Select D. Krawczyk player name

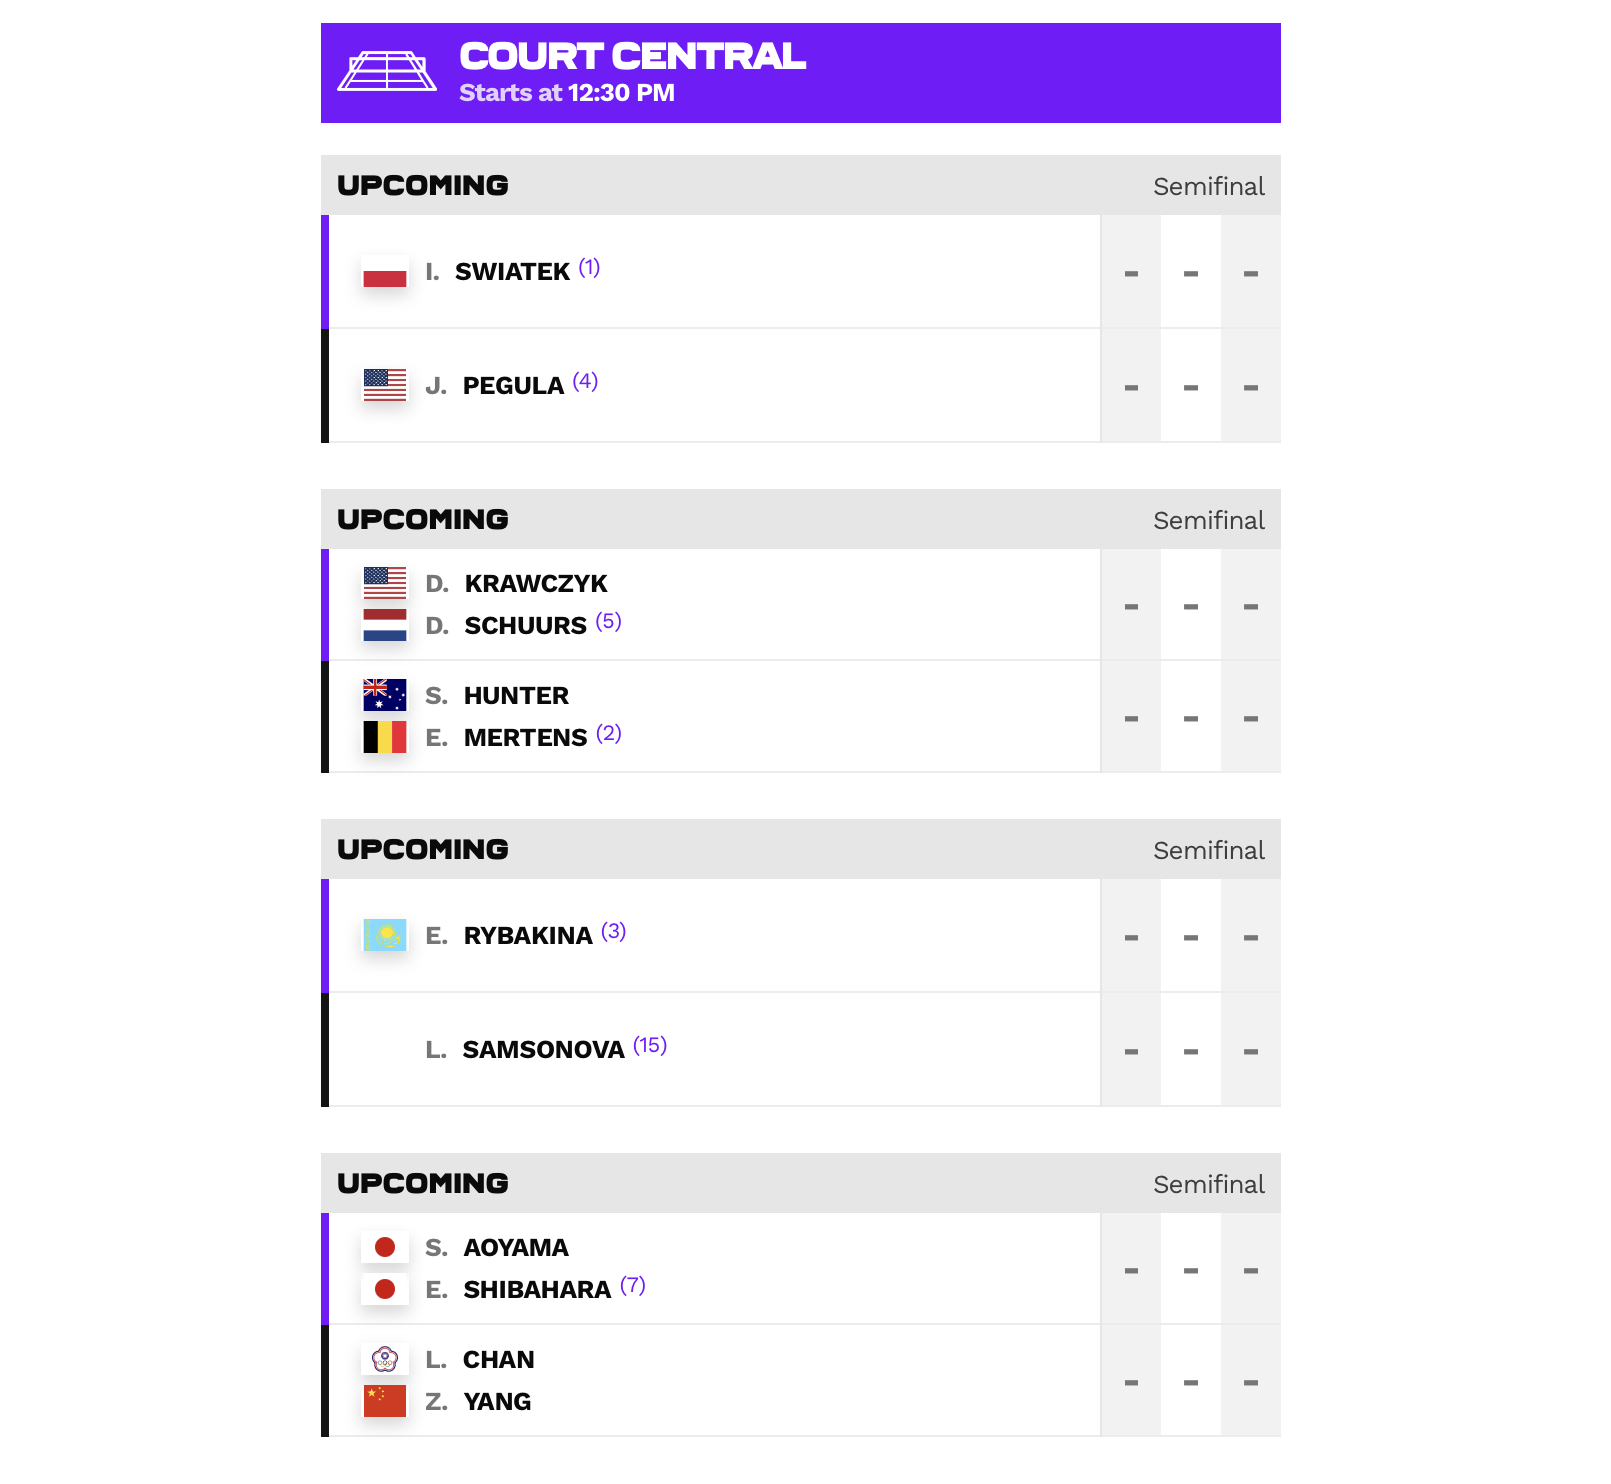(516, 583)
